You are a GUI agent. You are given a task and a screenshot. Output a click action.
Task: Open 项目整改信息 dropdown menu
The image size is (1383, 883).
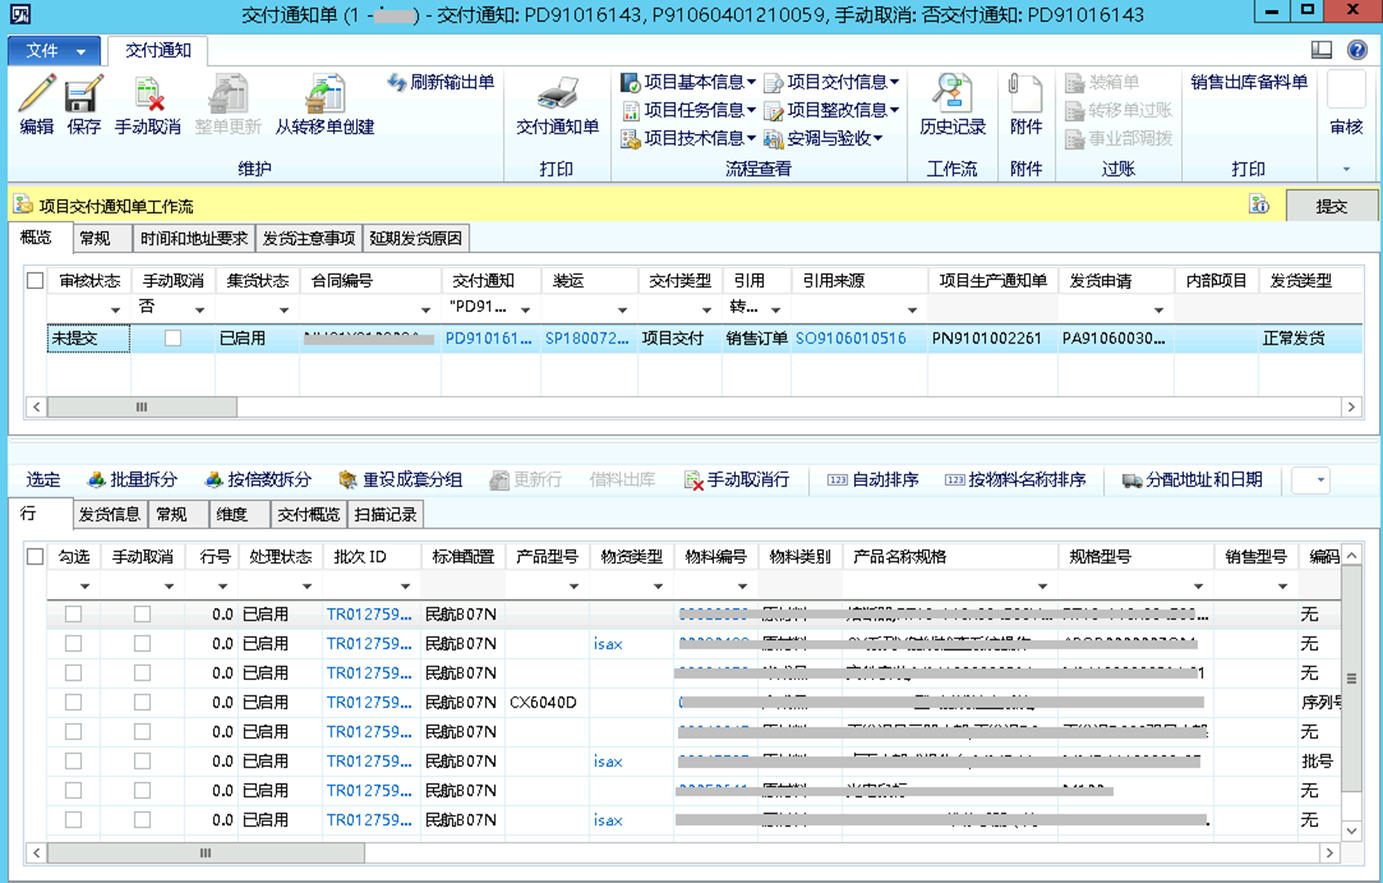click(831, 110)
